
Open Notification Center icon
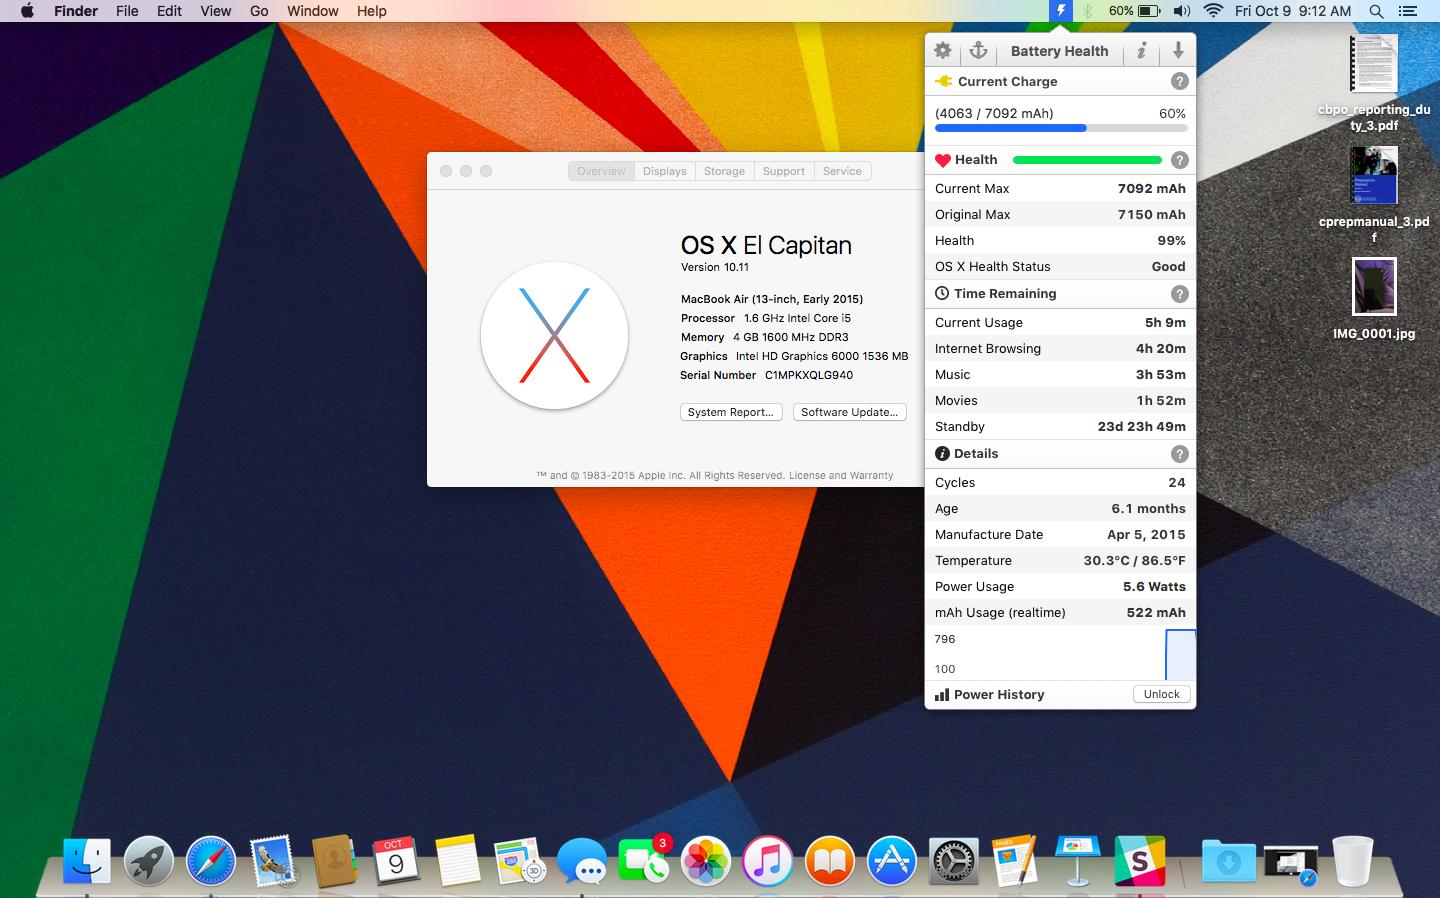coord(1408,11)
